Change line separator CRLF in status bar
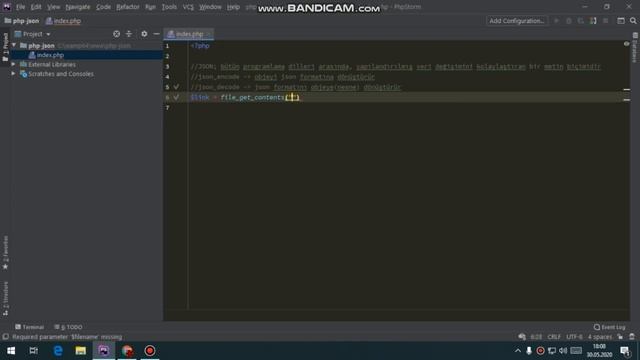The width and height of the screenshot is (640, 360). pos(554,337)
